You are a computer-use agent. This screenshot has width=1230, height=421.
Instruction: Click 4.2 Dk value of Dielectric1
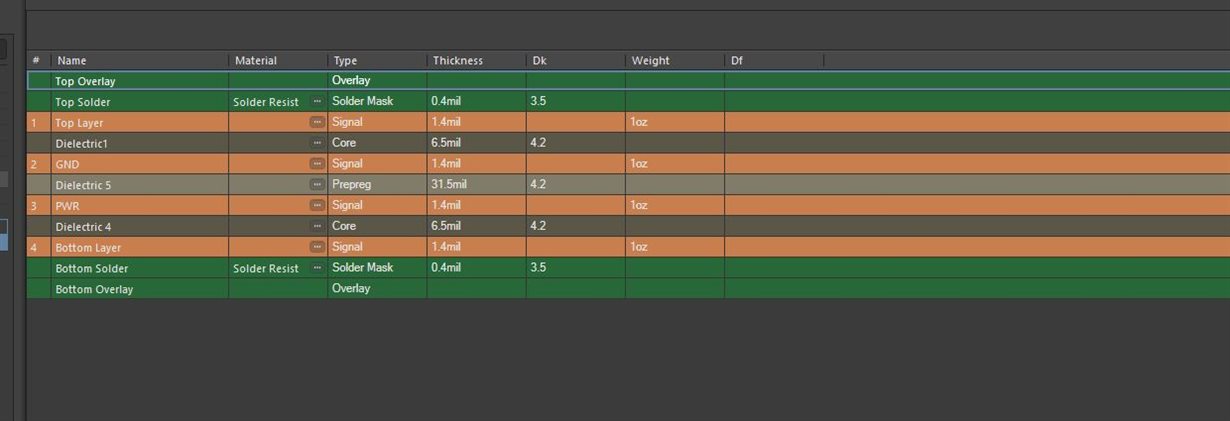tap(538, 143)
